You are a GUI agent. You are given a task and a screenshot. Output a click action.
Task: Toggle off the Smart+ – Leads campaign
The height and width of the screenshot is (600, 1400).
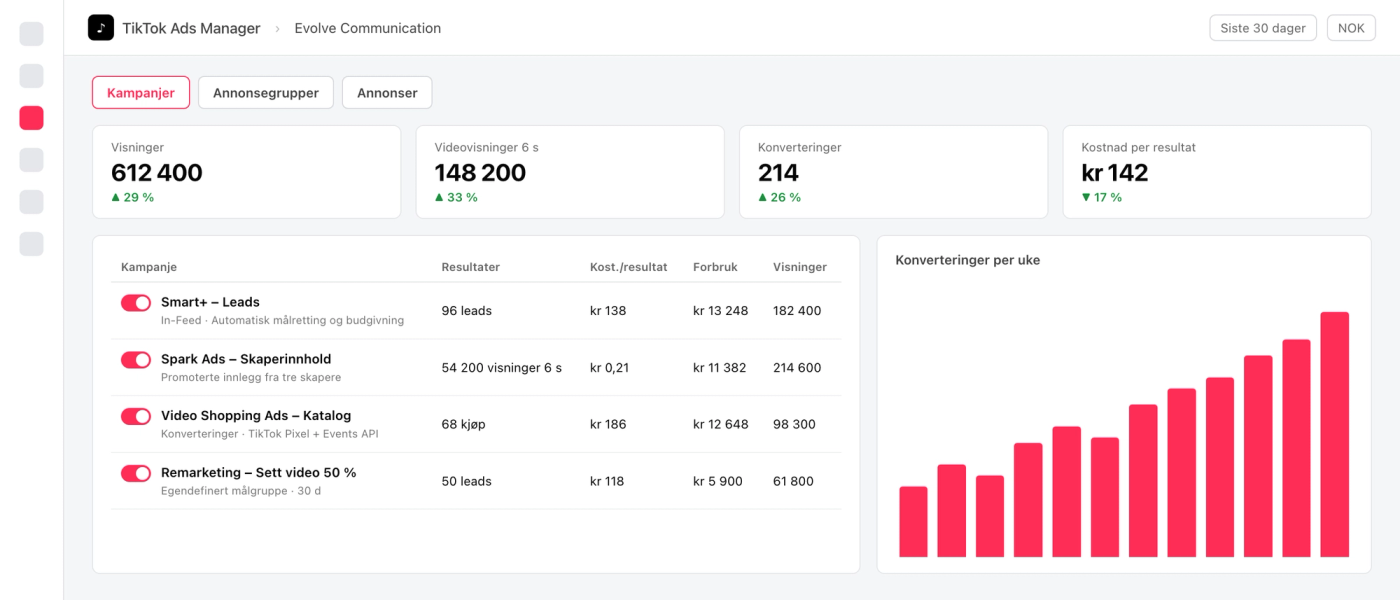point(136,302)
